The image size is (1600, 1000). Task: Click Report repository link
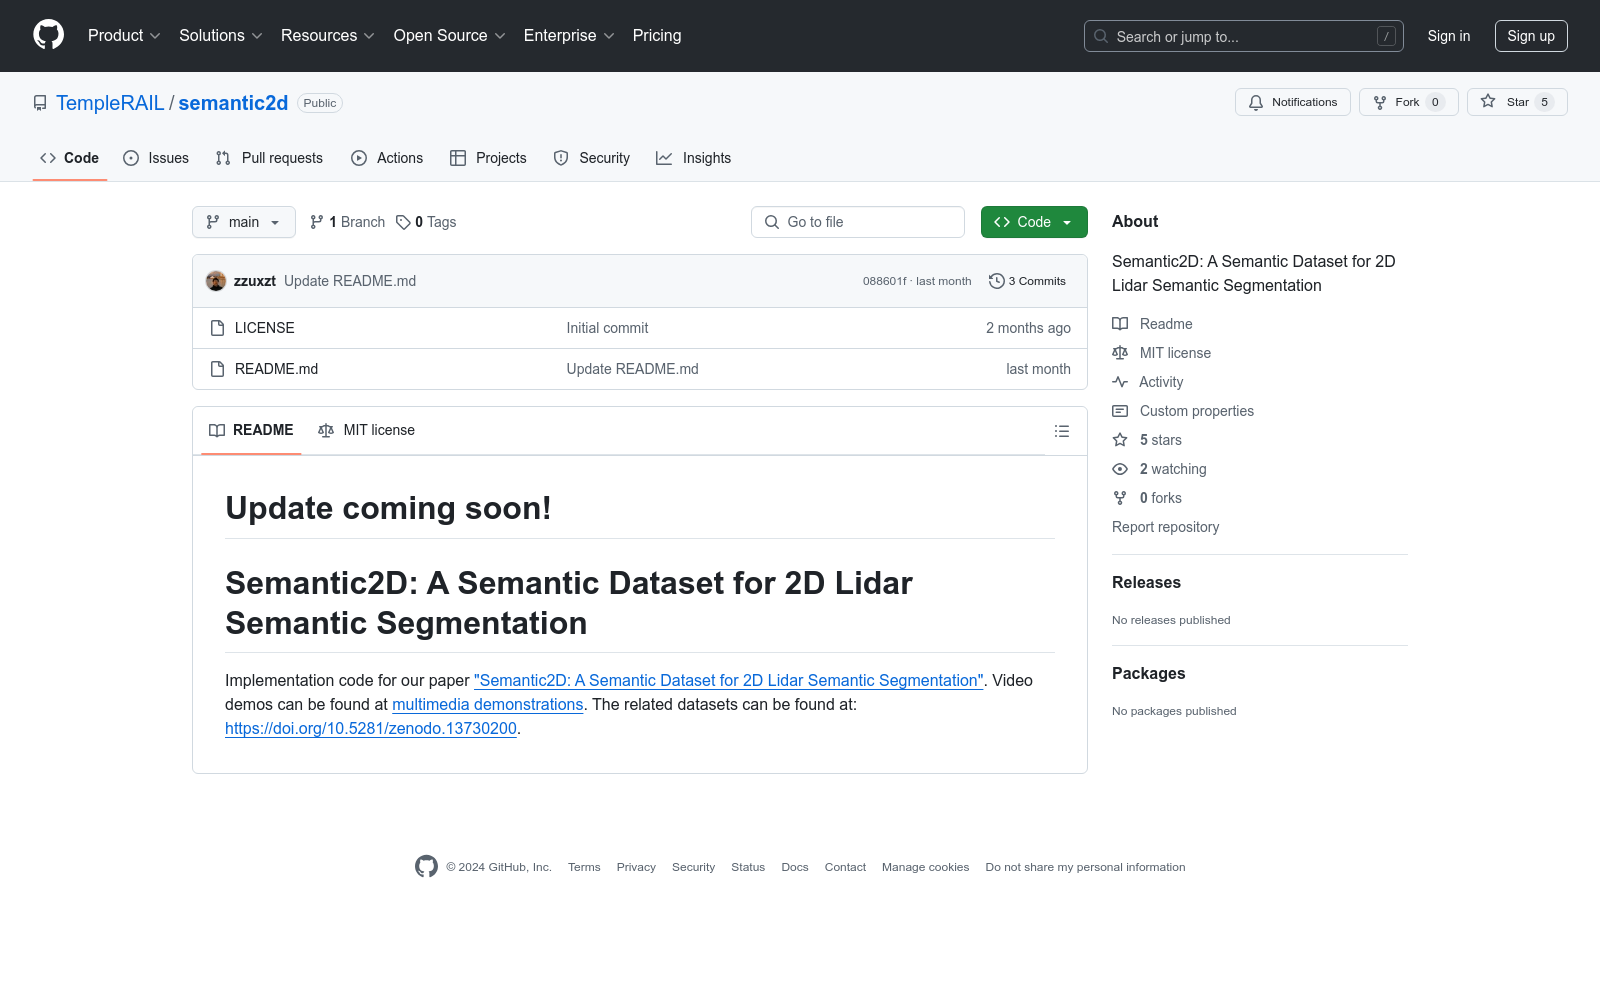[1166, 527]
